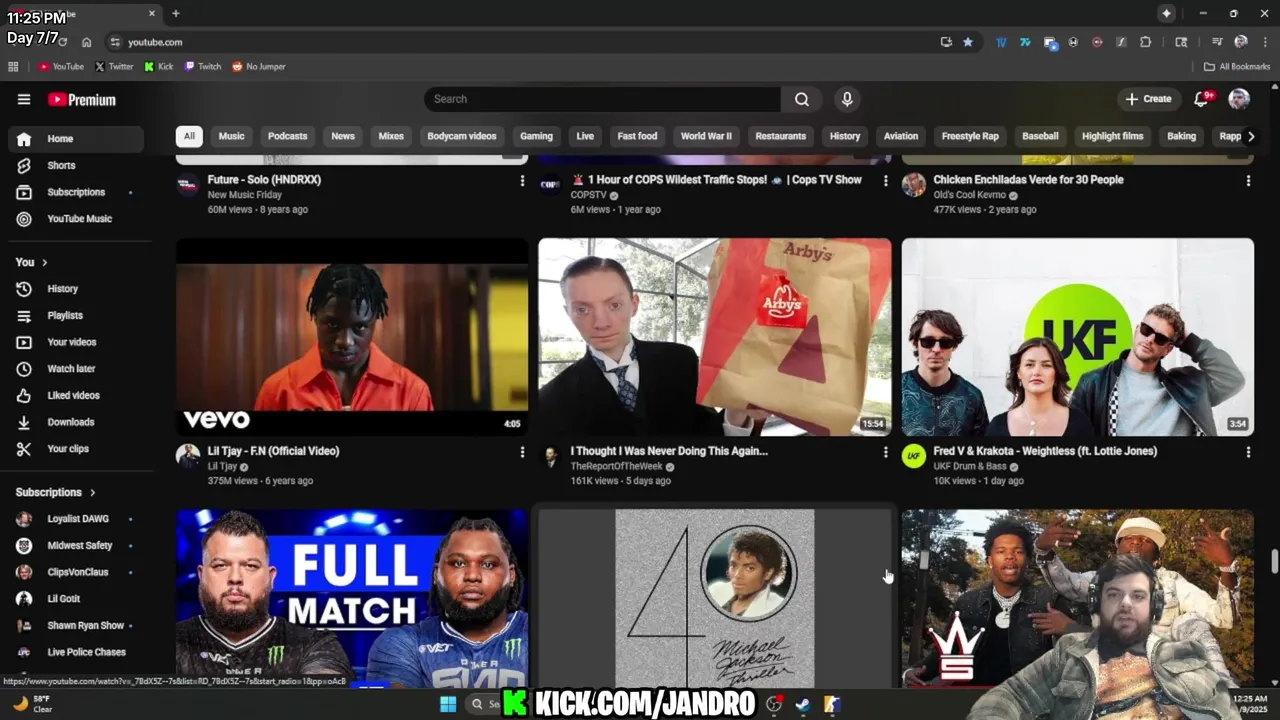Image resolution: width=1280 pixels, height=720 pixels.
Task: Open Subscriptions in sidebar
Action: (75, 192)
